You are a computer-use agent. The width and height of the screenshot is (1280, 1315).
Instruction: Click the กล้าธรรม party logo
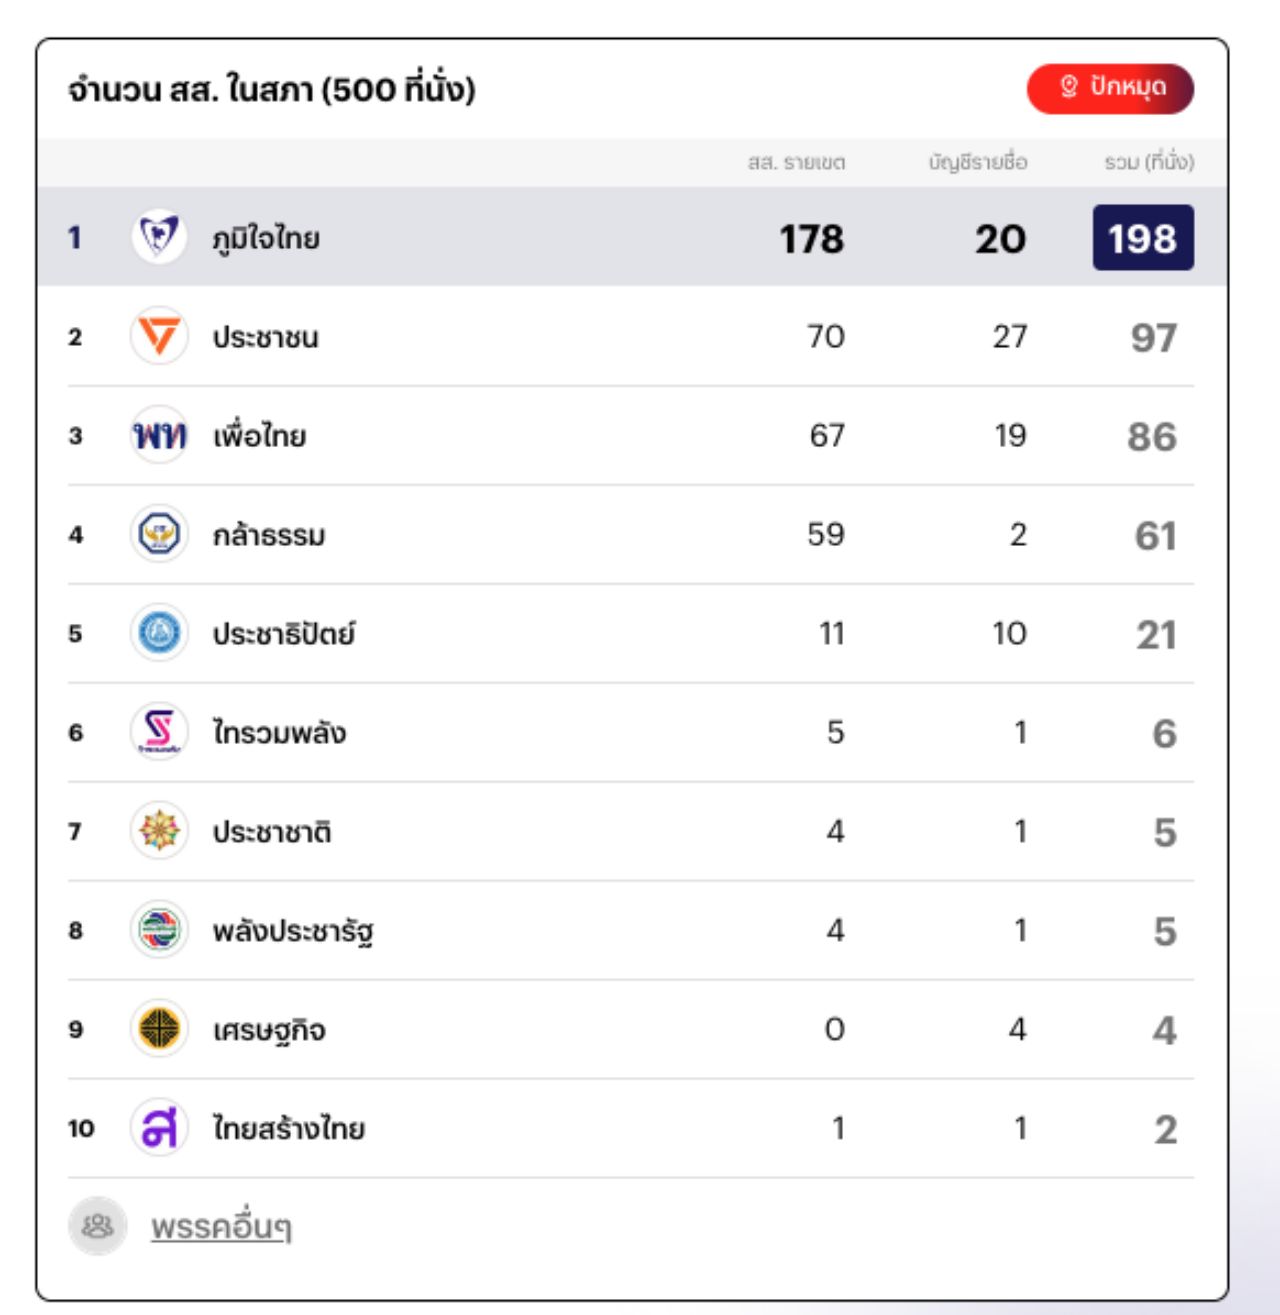(x=159, y=534)
